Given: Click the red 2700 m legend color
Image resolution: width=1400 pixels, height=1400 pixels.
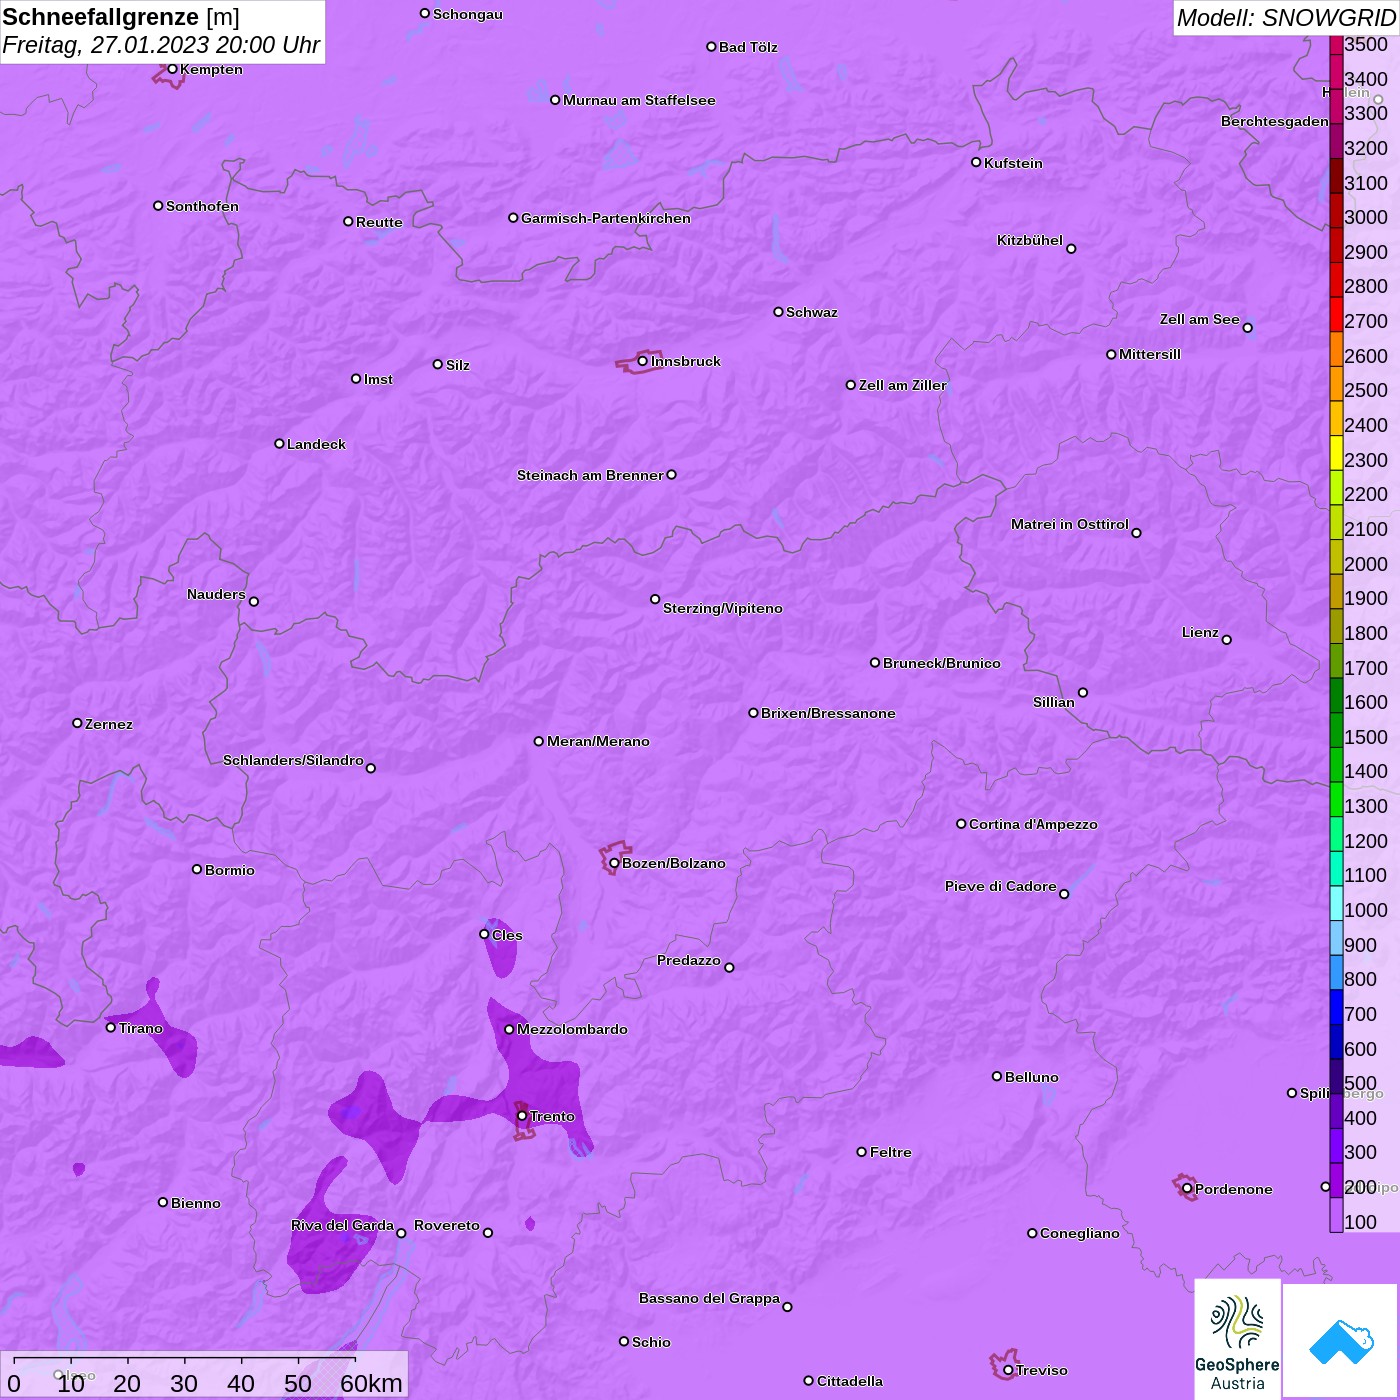Looking at the screenshot, I should coord(1336,314).
